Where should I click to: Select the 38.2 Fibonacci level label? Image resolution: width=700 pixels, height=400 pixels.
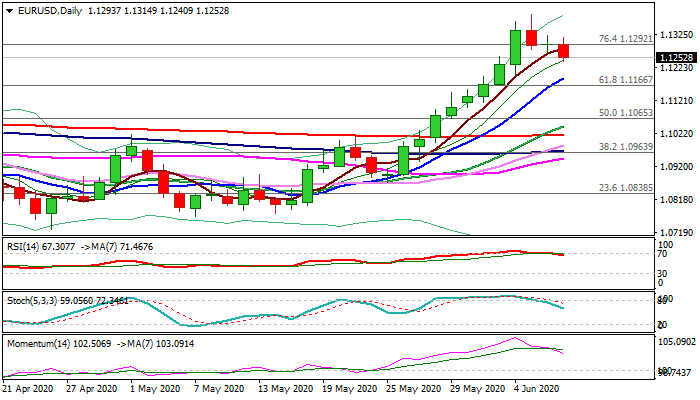[x=625, y=146]
